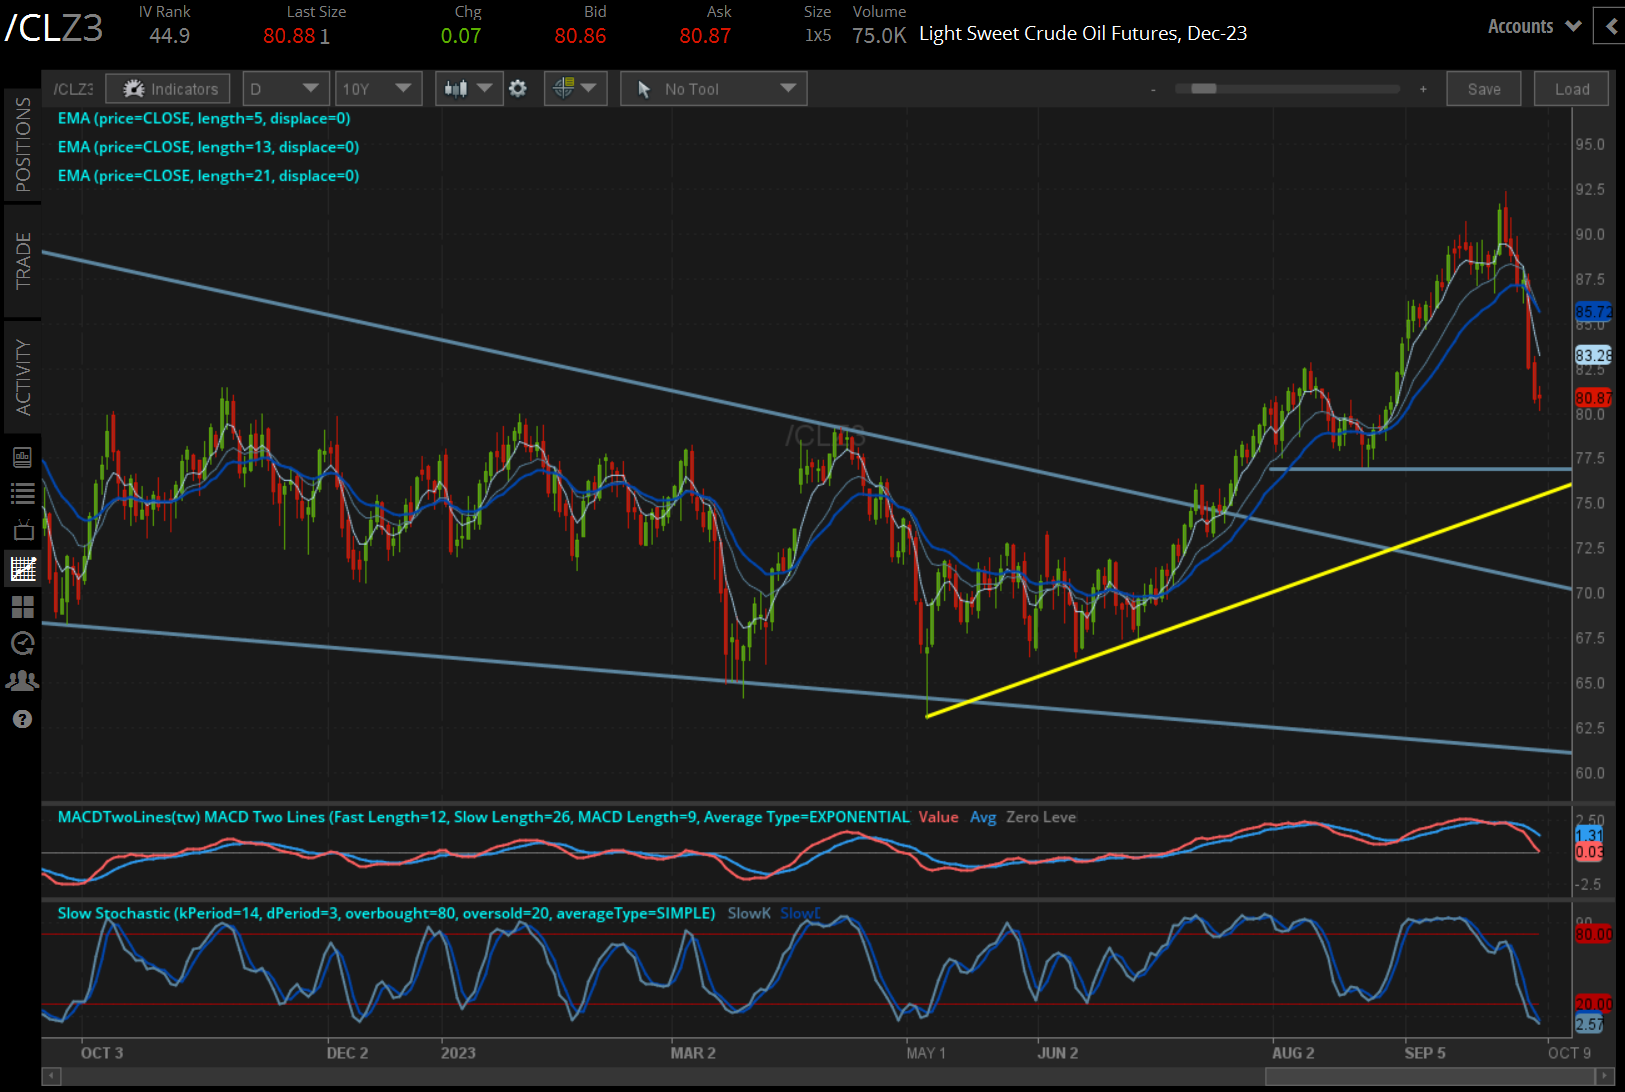Save the chart with Save button
Screen dimensions: 1625x1092
[x=1484, y=89]
